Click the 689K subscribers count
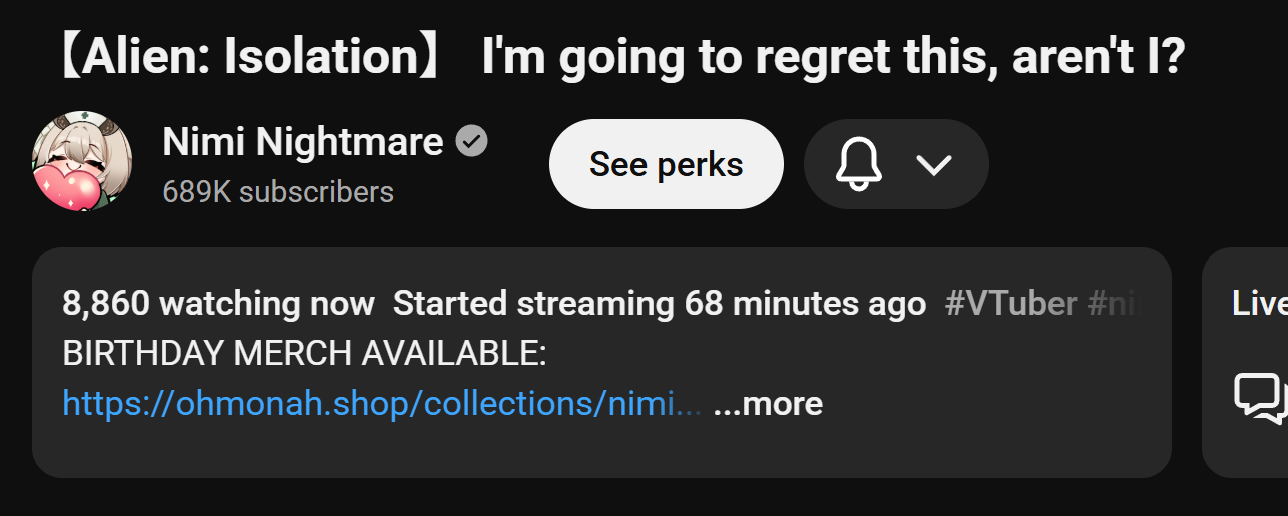Image resolution: width=1288 pixels, height=516 pixels. point(278,192)
